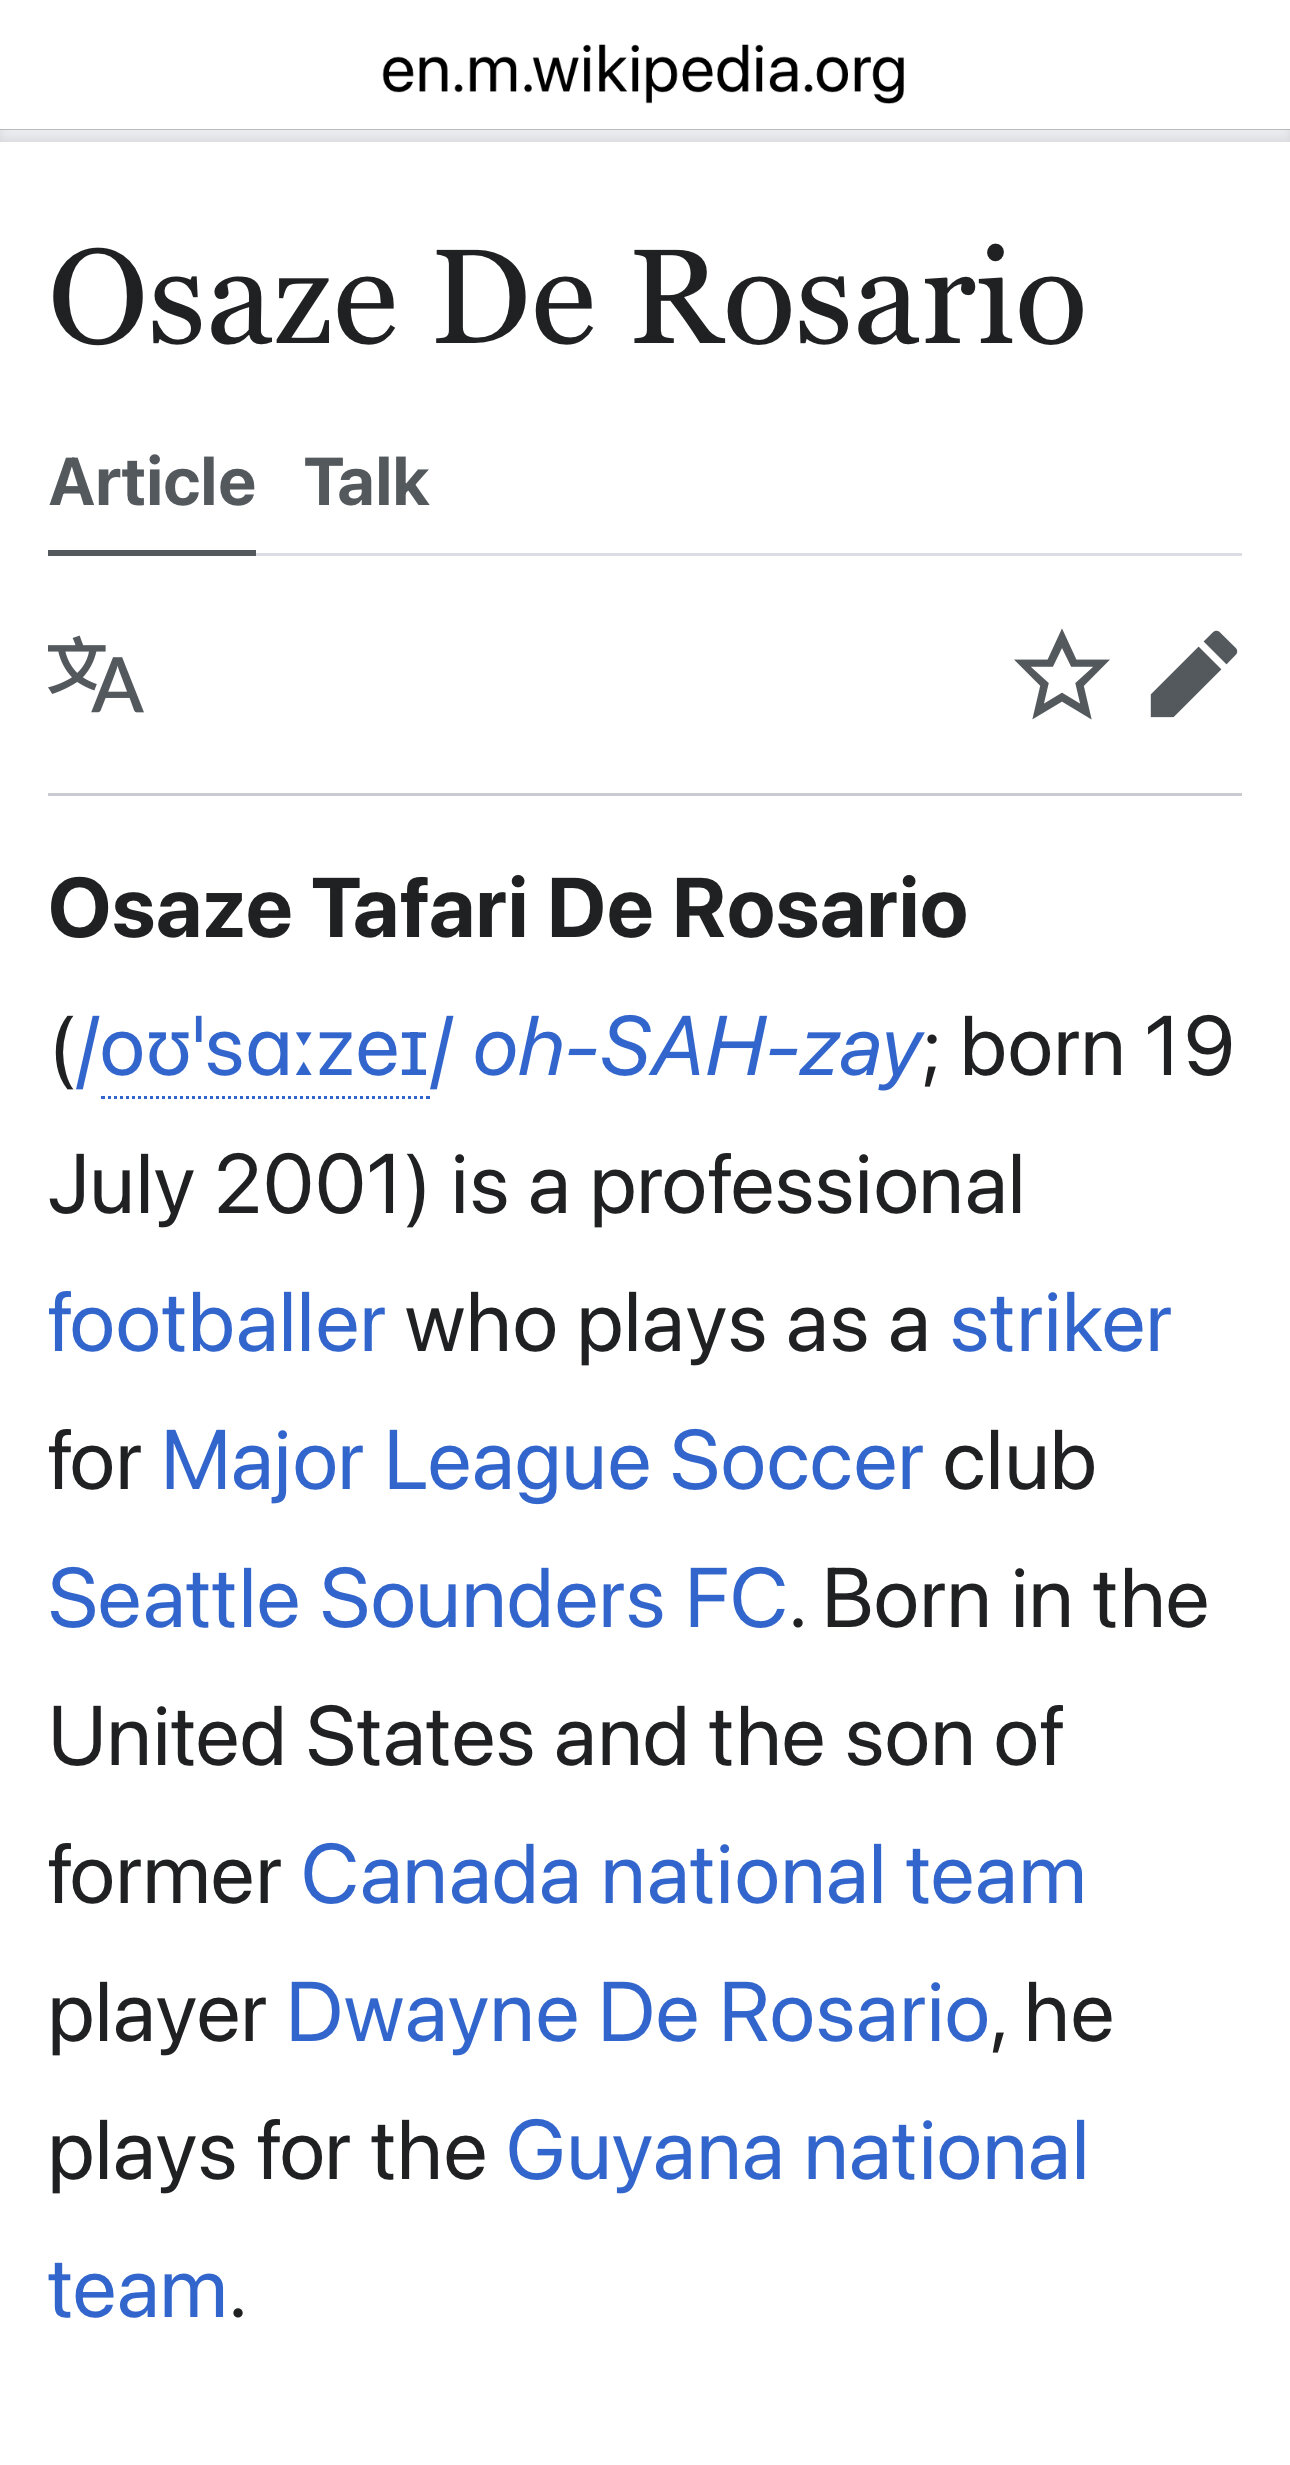Follow the footballer link
The image size is (1290, 2465).
[217, 1324]
